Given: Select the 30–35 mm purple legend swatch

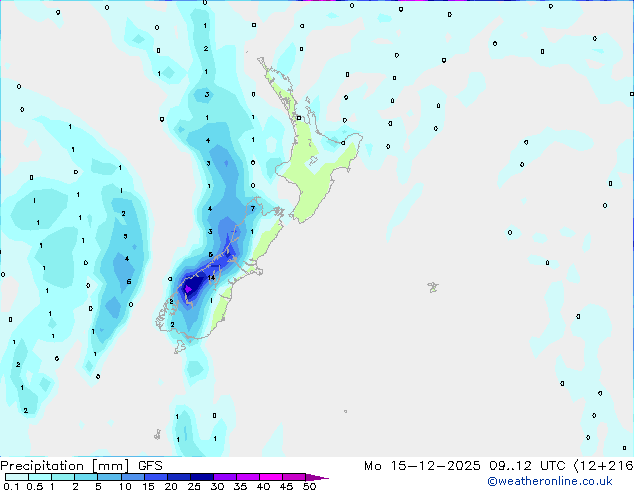Looking at the screenshot, I should coord(225,477).
